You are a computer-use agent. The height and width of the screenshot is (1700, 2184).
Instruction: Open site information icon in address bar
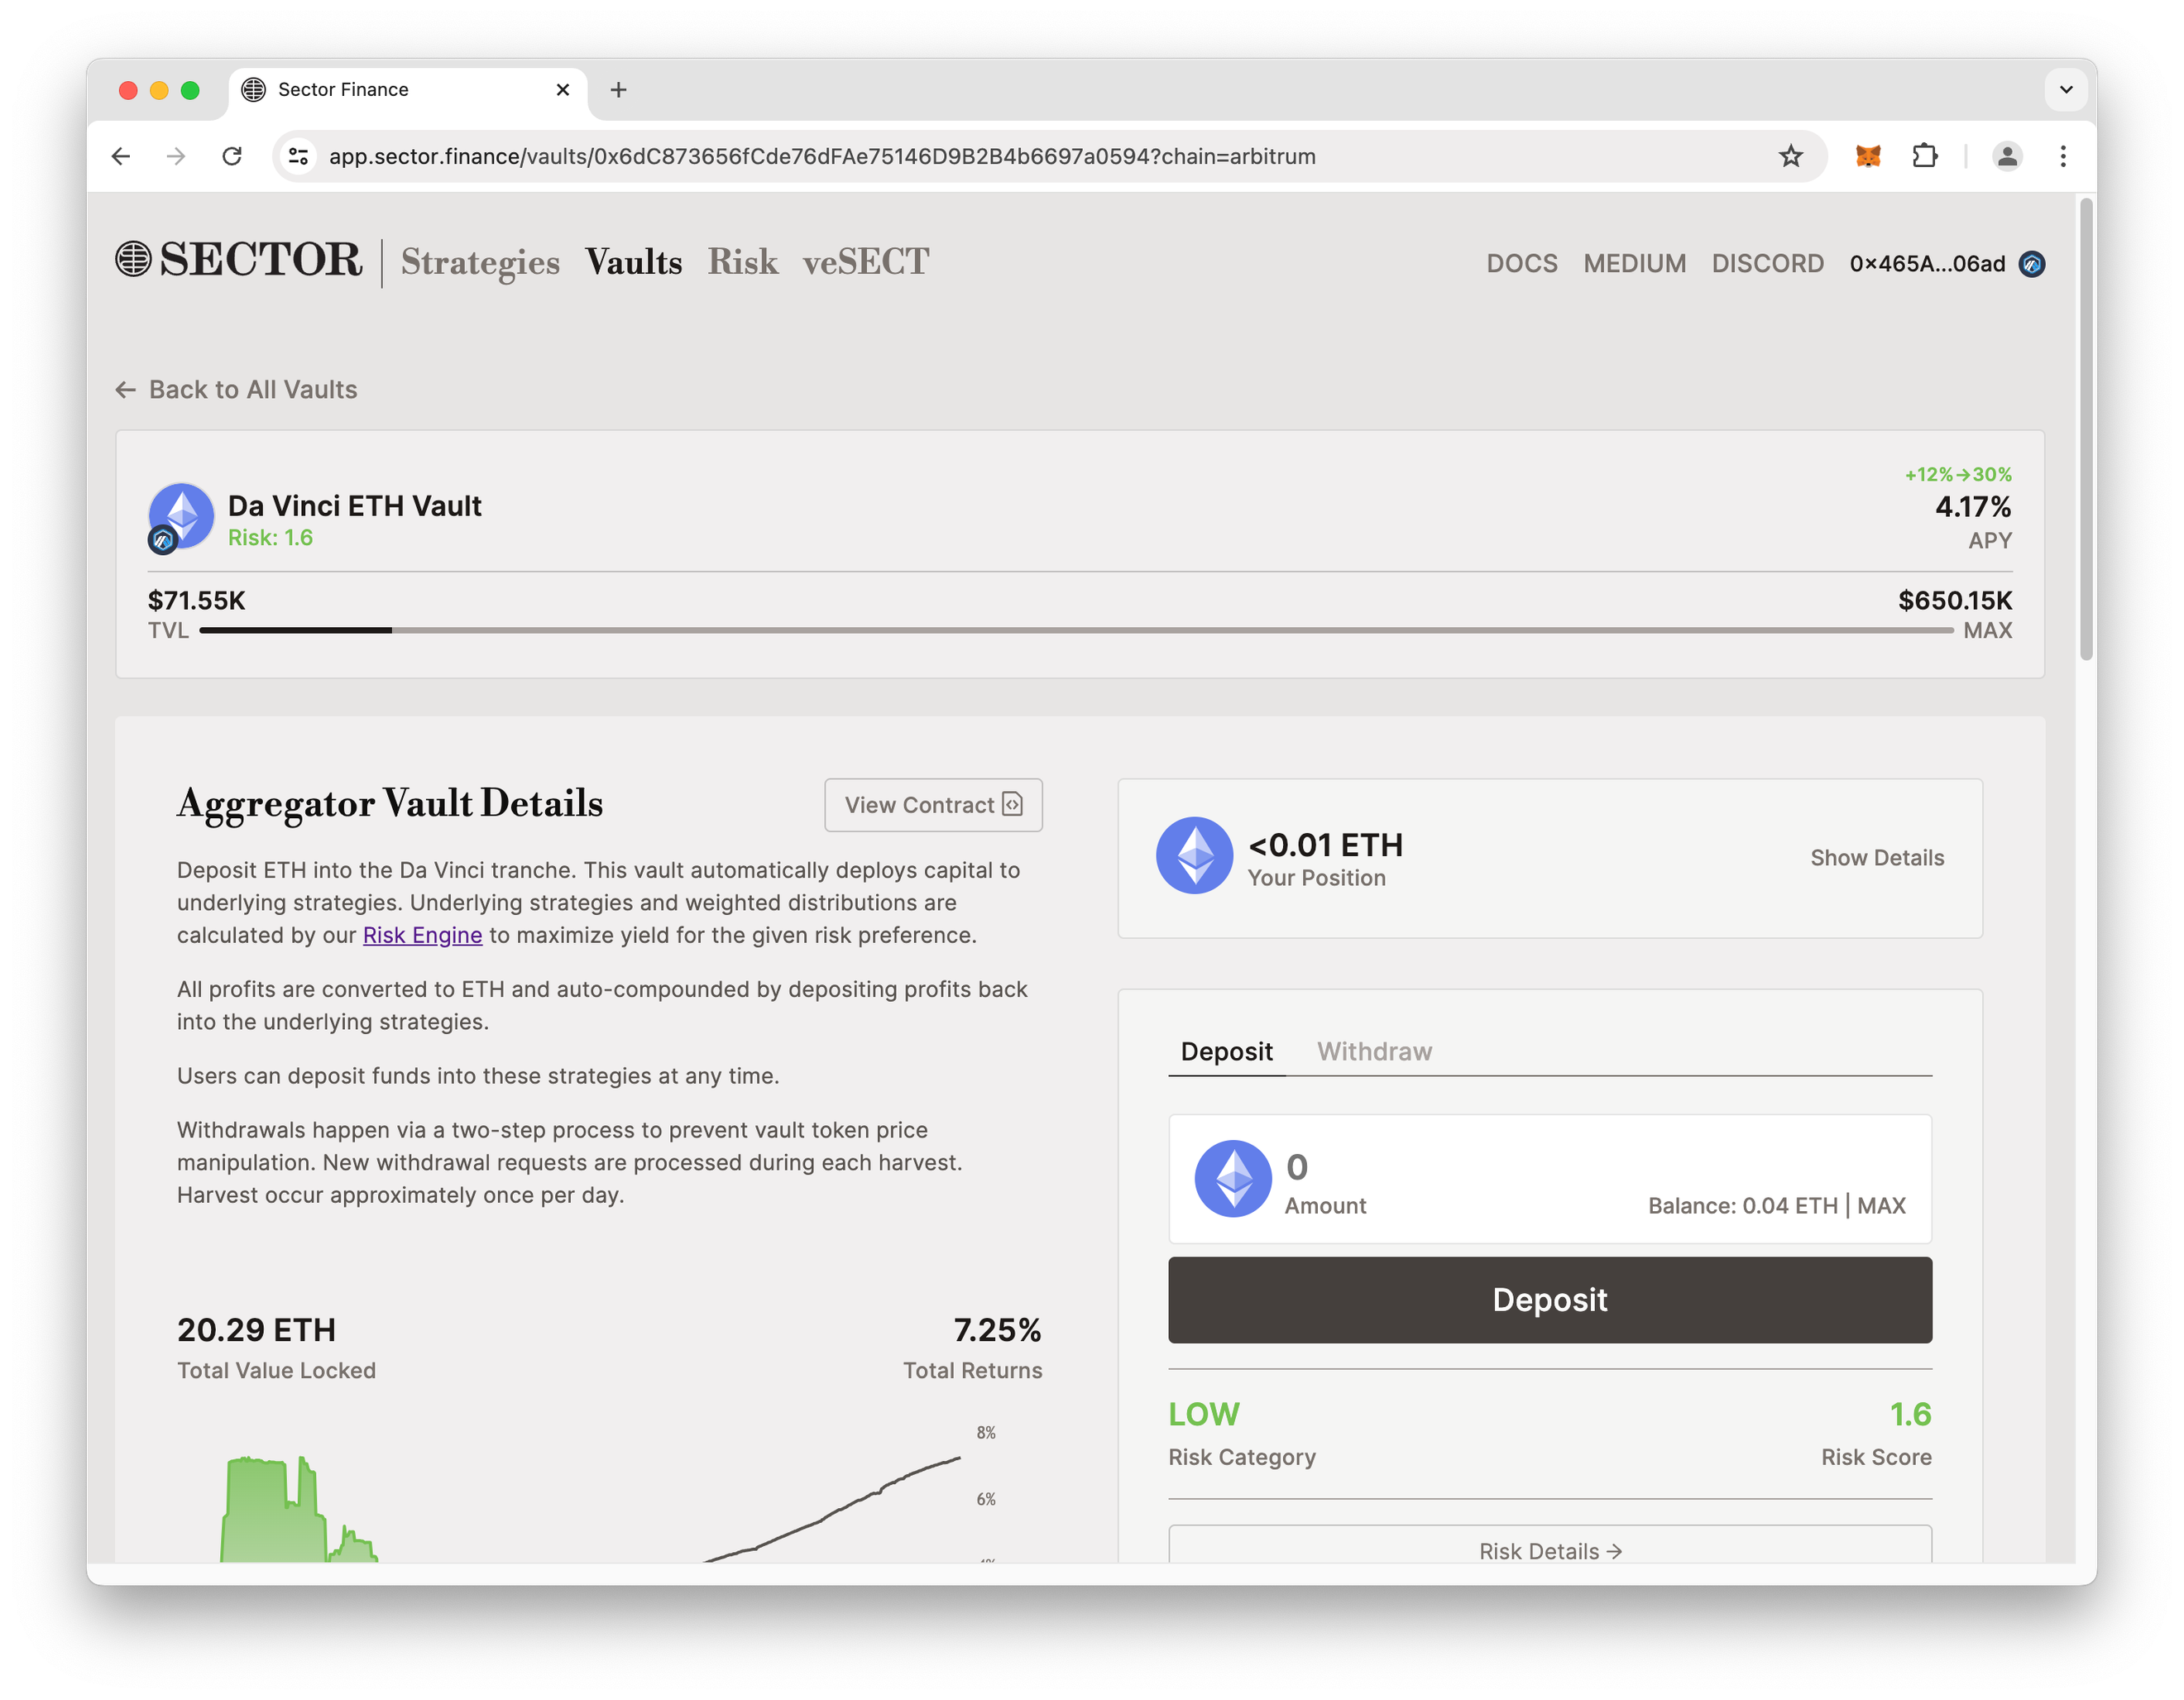pos(298,156)
